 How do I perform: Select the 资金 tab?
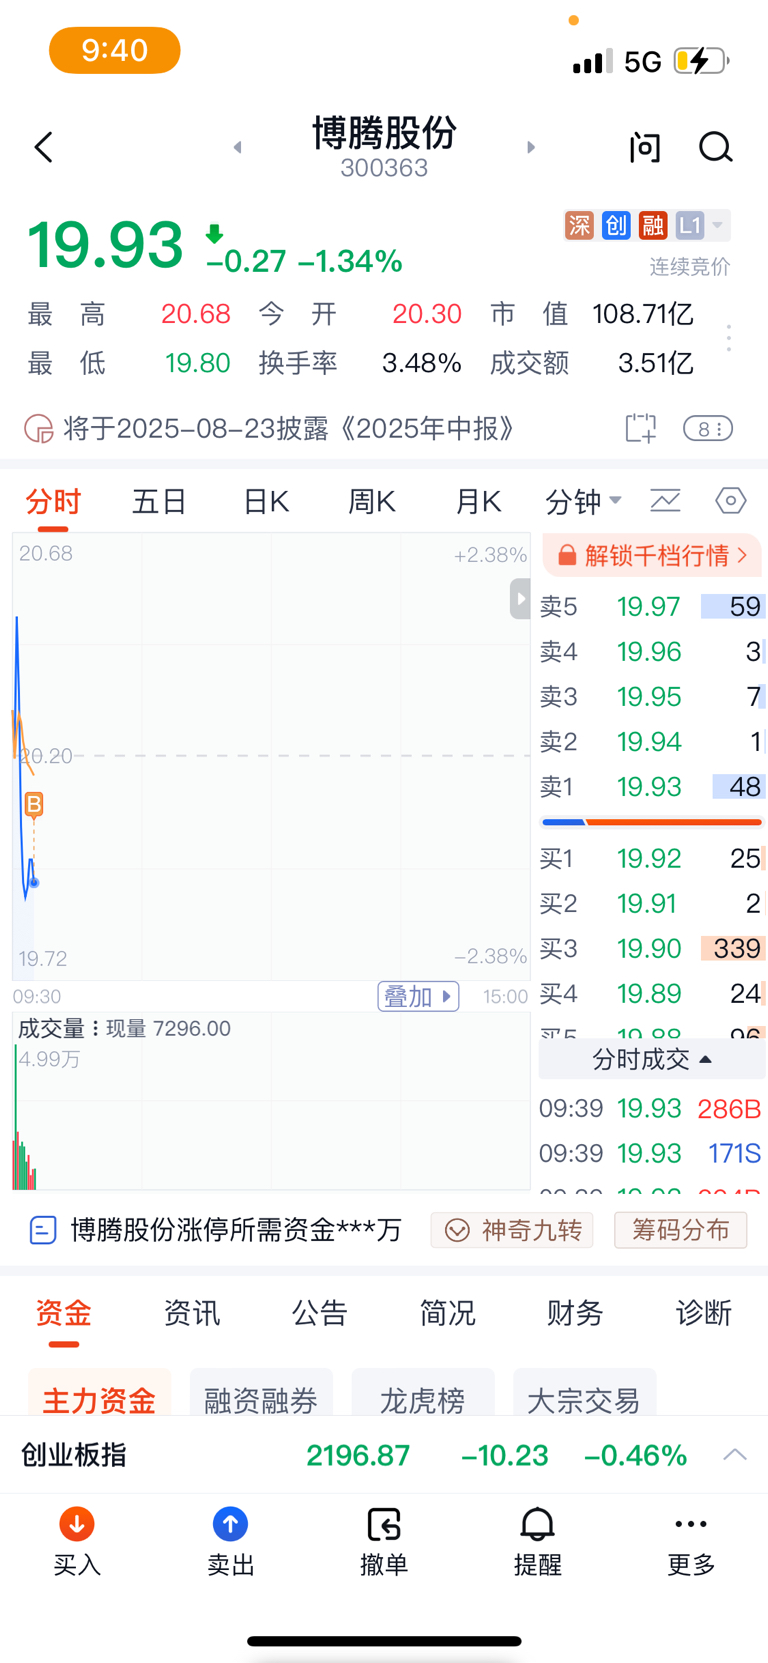(x=64, y=1313)
